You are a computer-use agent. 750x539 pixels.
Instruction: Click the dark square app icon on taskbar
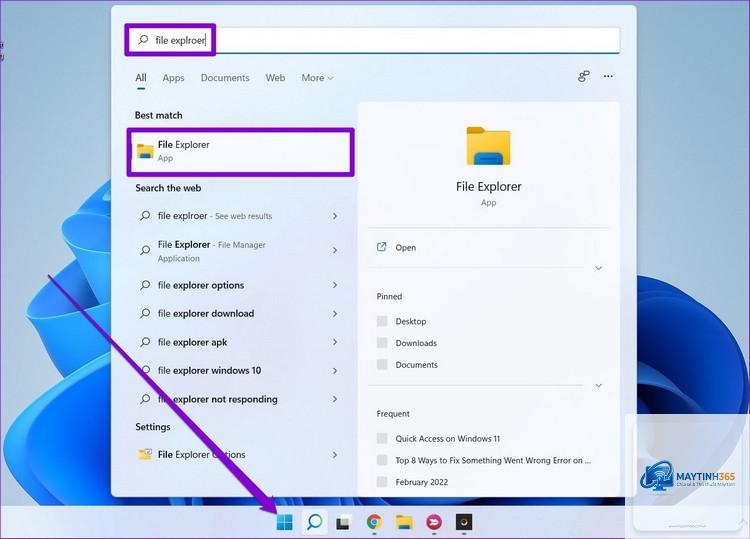(463, 522)
